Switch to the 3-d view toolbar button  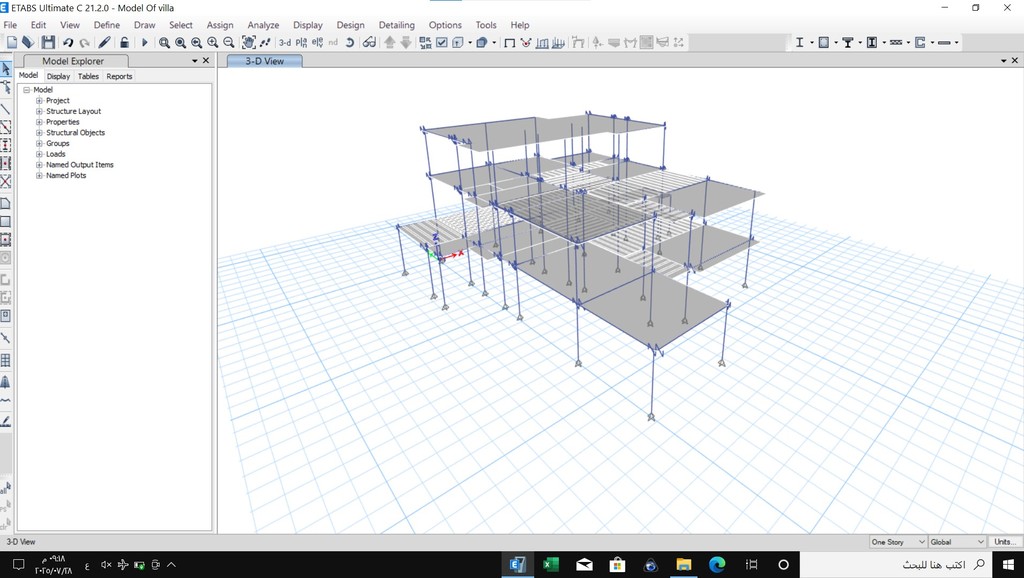(x=285, y=43)
